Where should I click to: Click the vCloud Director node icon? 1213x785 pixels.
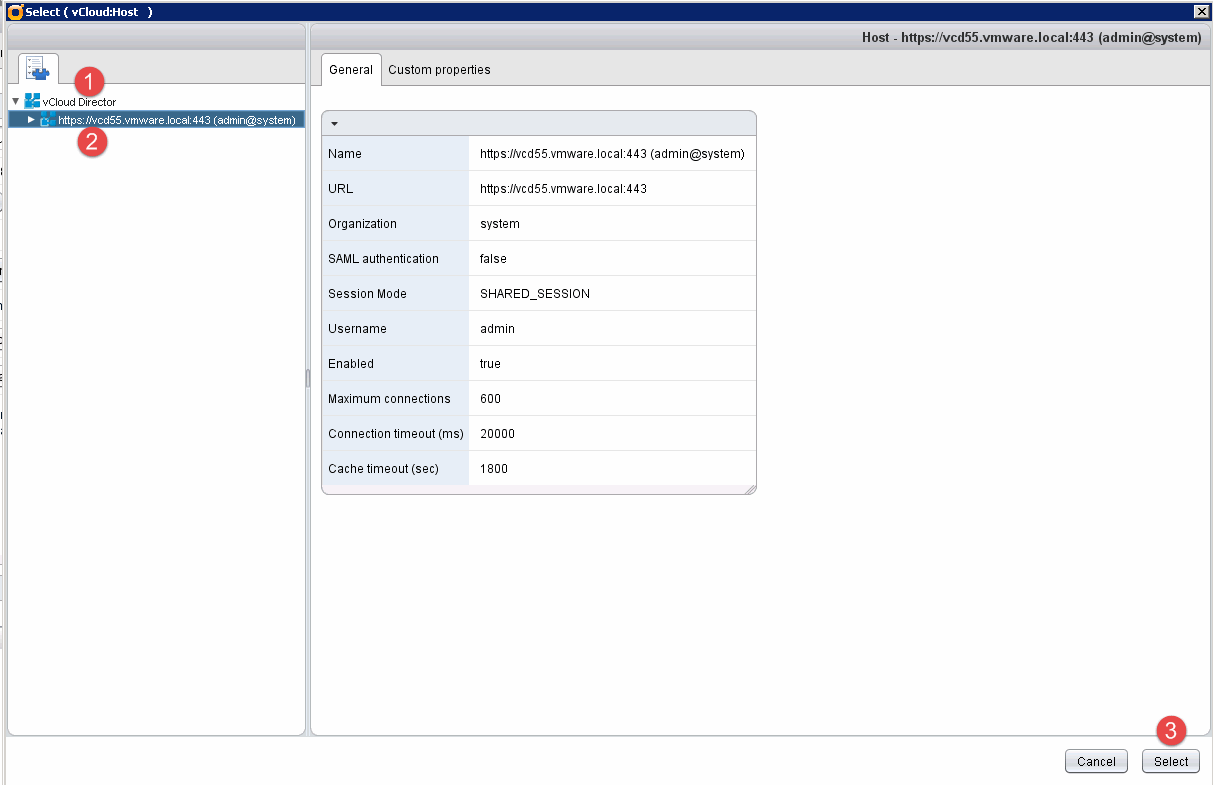pyautogui.click(x=32, y=102)
